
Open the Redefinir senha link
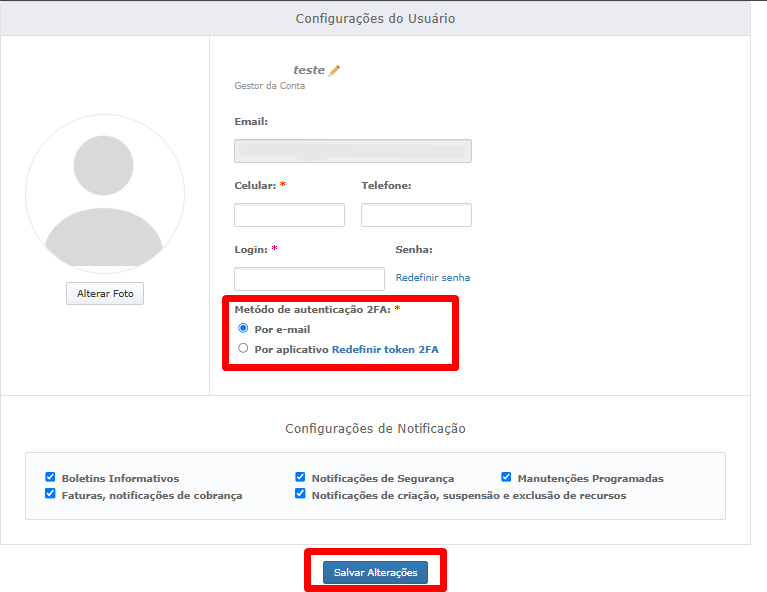point(432,278)
